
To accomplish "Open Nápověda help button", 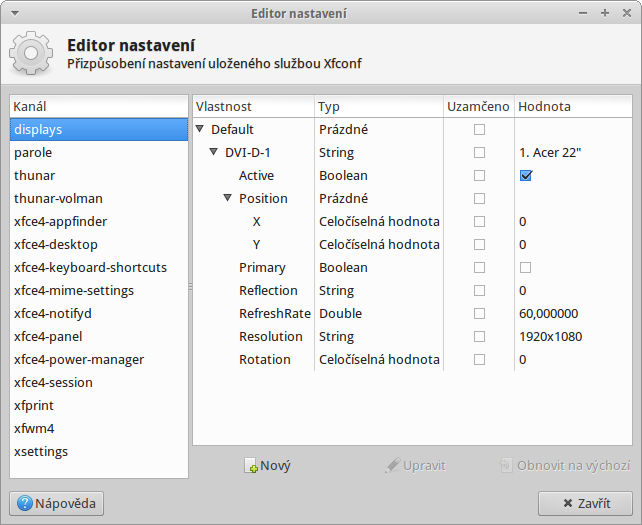I will pyautogui.click(x=57, y=503).
